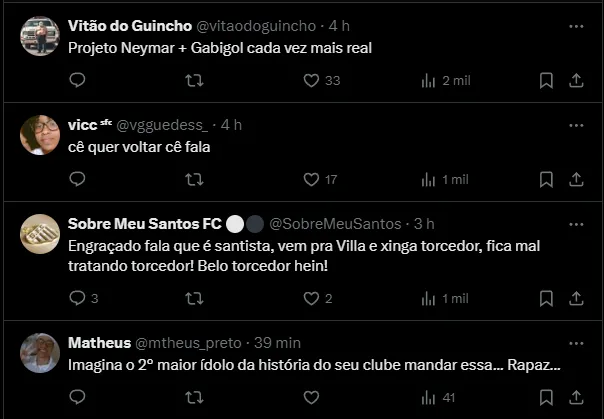Screen dimensions: 604x419
Task: Open the @vitaodoguincho handle link
Action: click(x=259, y=25)
